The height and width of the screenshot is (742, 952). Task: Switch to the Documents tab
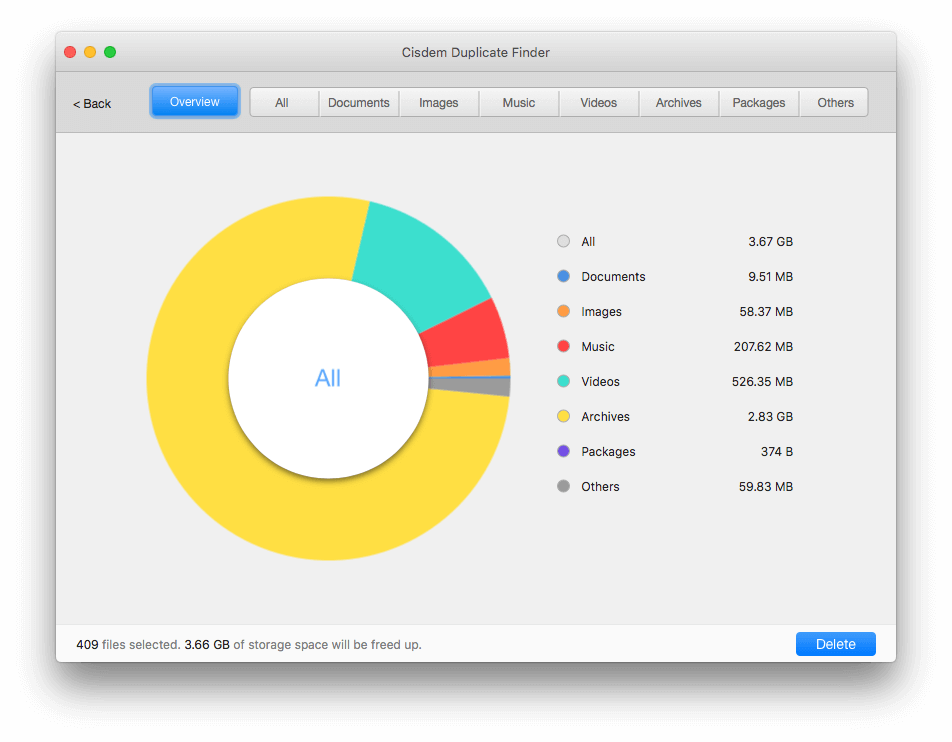(359, 103)
